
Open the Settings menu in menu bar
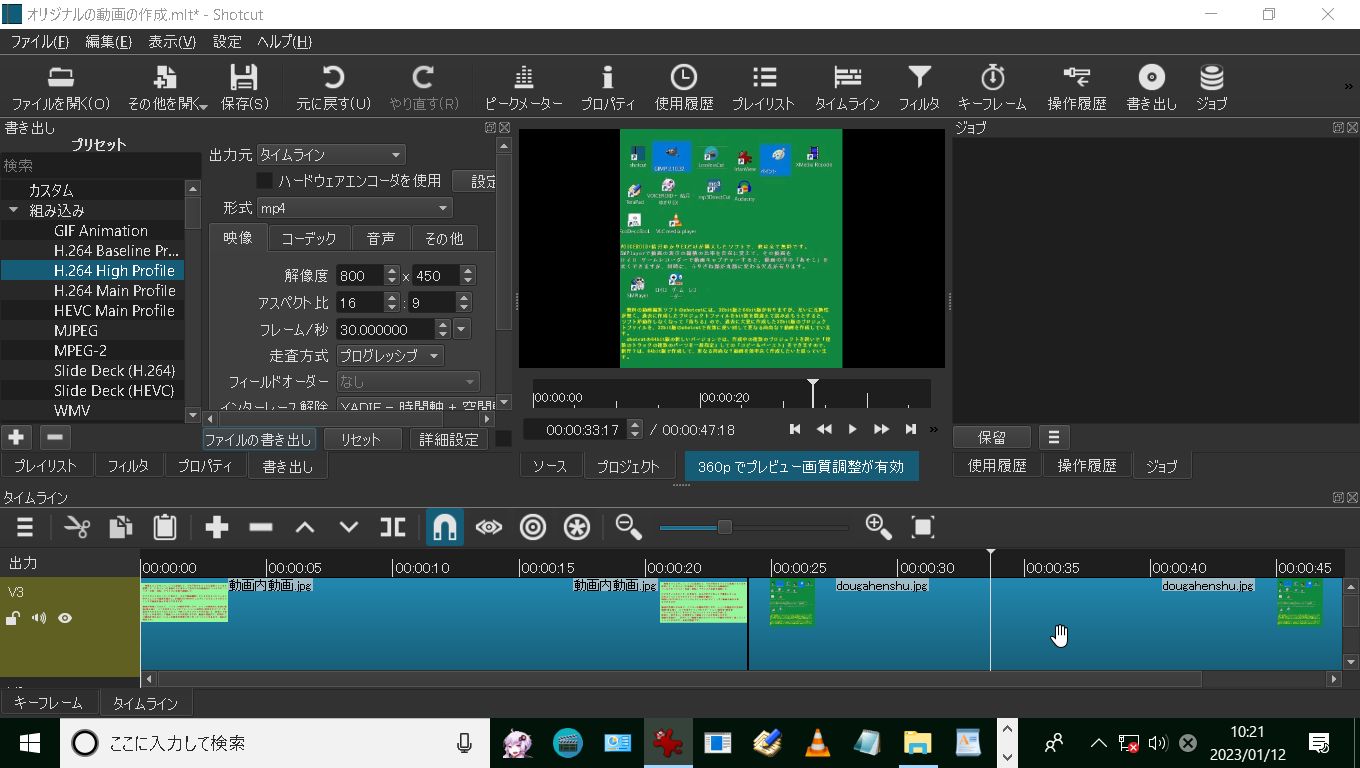(227, 42)
